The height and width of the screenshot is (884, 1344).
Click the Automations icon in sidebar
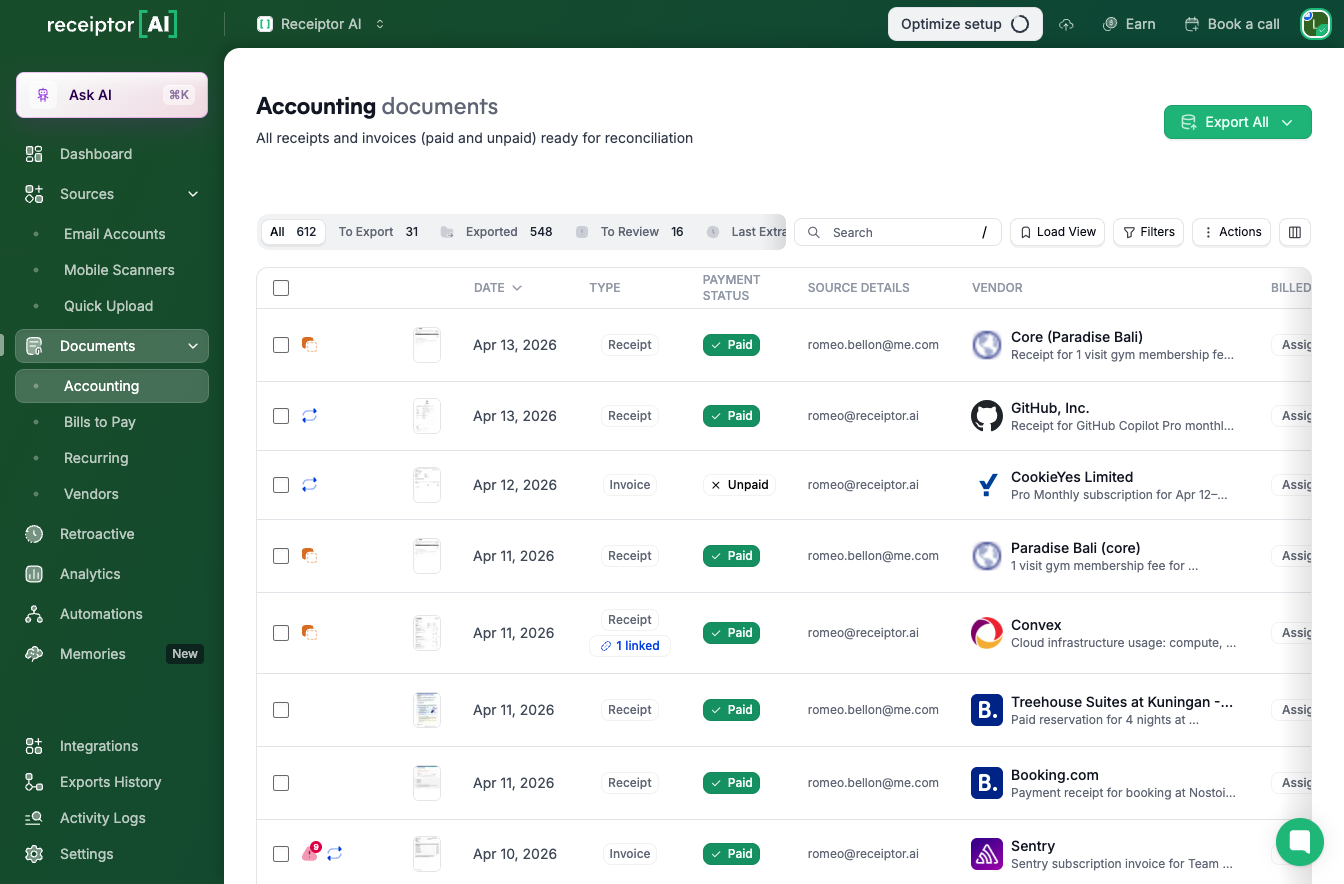click(x=34, y=614)
